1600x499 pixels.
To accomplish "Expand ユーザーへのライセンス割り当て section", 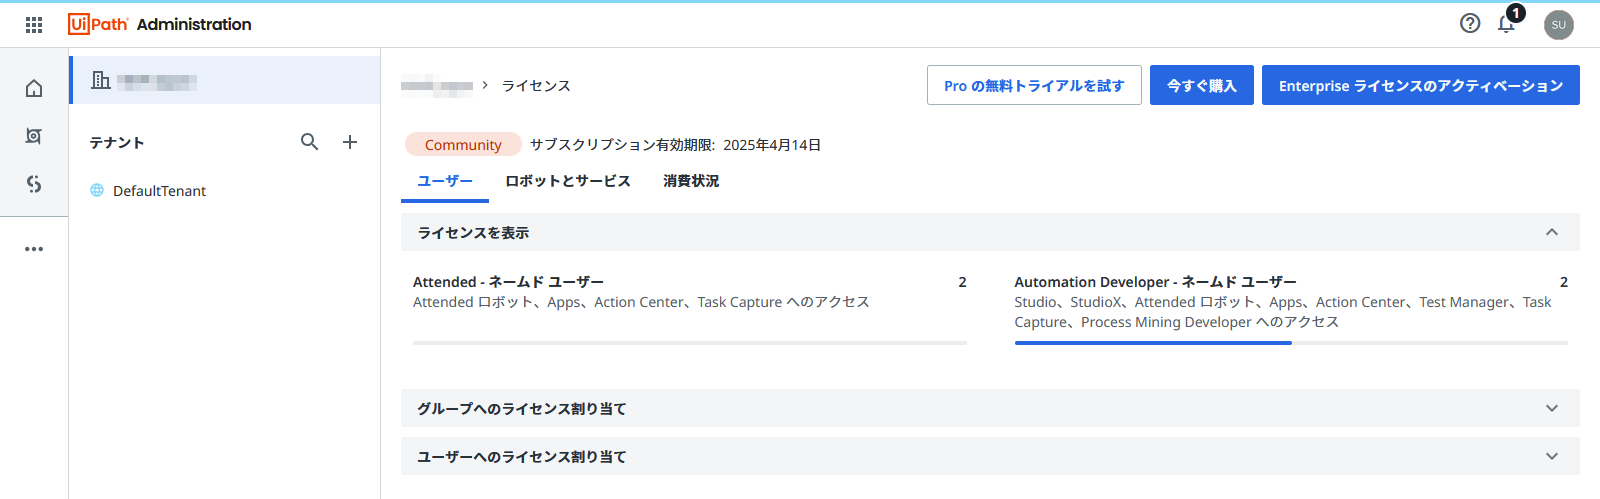I will point(1551,456).
